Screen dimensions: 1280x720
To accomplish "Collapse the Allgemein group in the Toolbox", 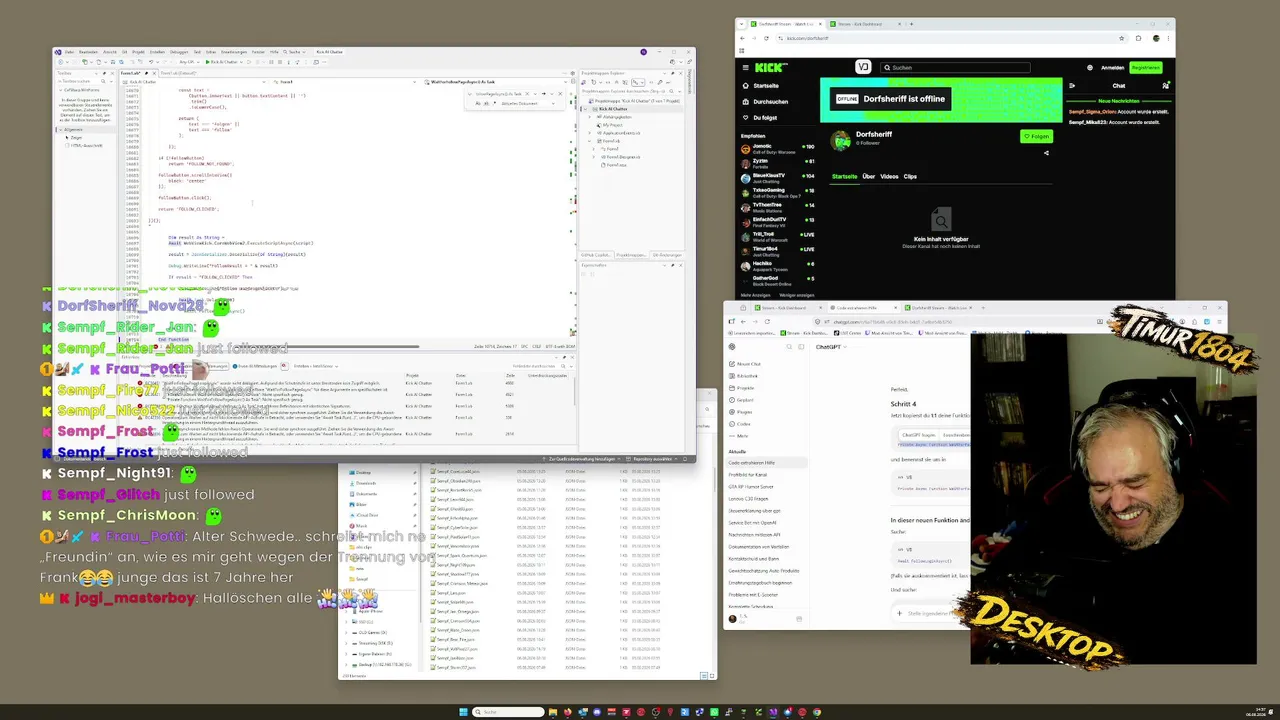I will [x=61, y=130].
